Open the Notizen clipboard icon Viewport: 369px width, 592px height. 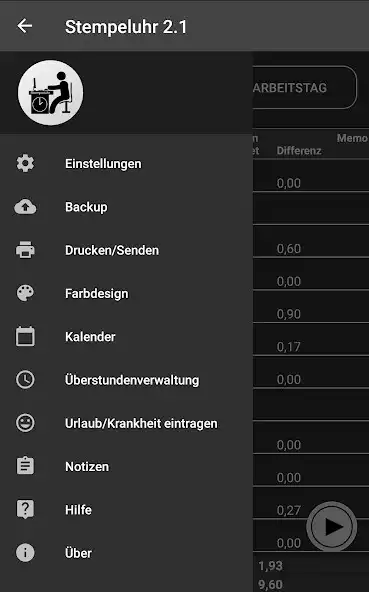click(25, 466)
